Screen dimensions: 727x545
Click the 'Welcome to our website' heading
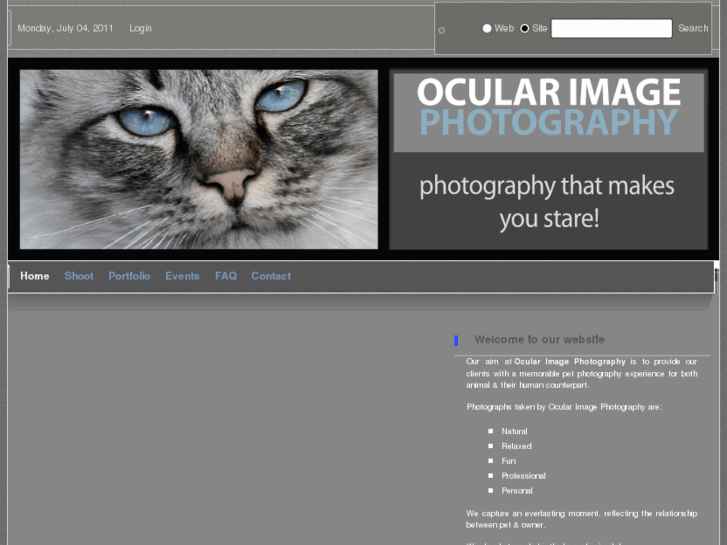539,340
